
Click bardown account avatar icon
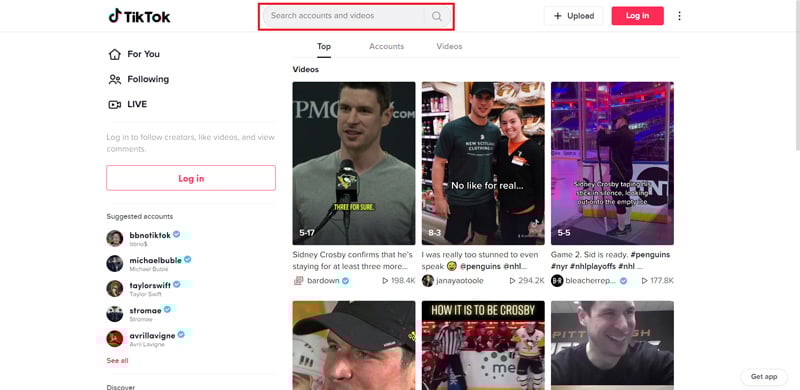tap(298, 281)
